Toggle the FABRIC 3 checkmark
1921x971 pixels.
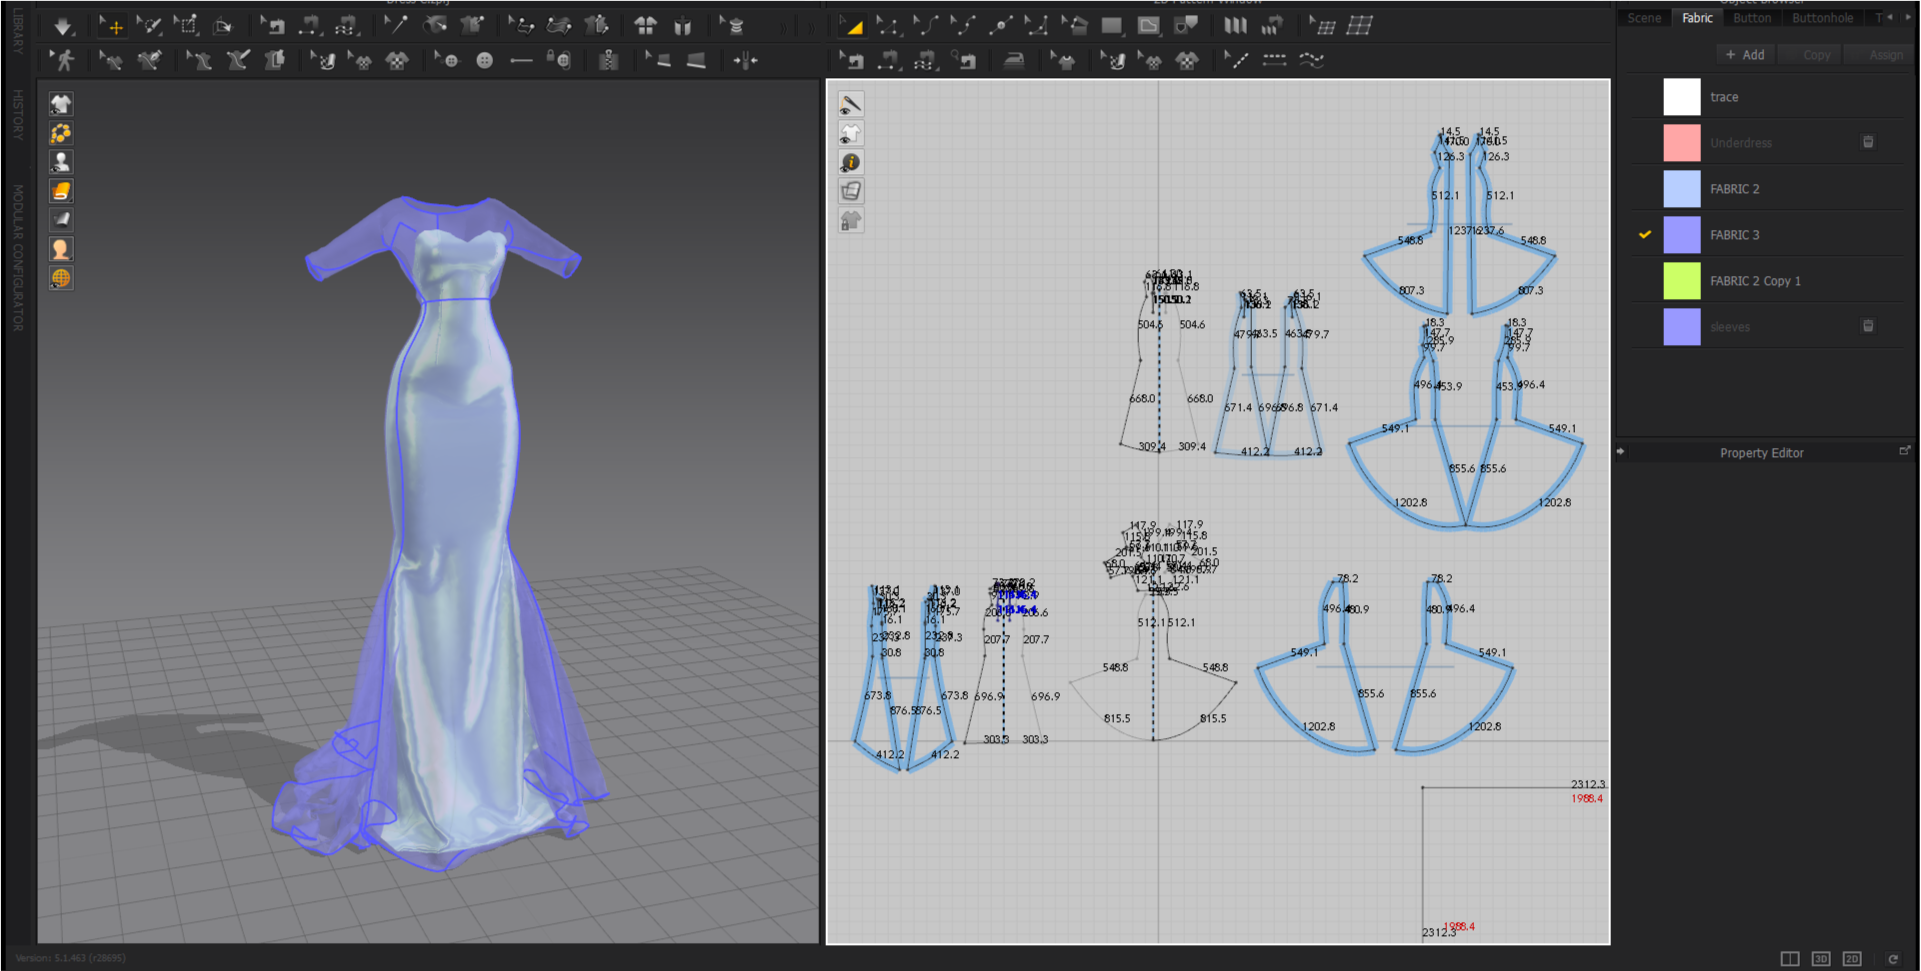[x=1644, y=235]
